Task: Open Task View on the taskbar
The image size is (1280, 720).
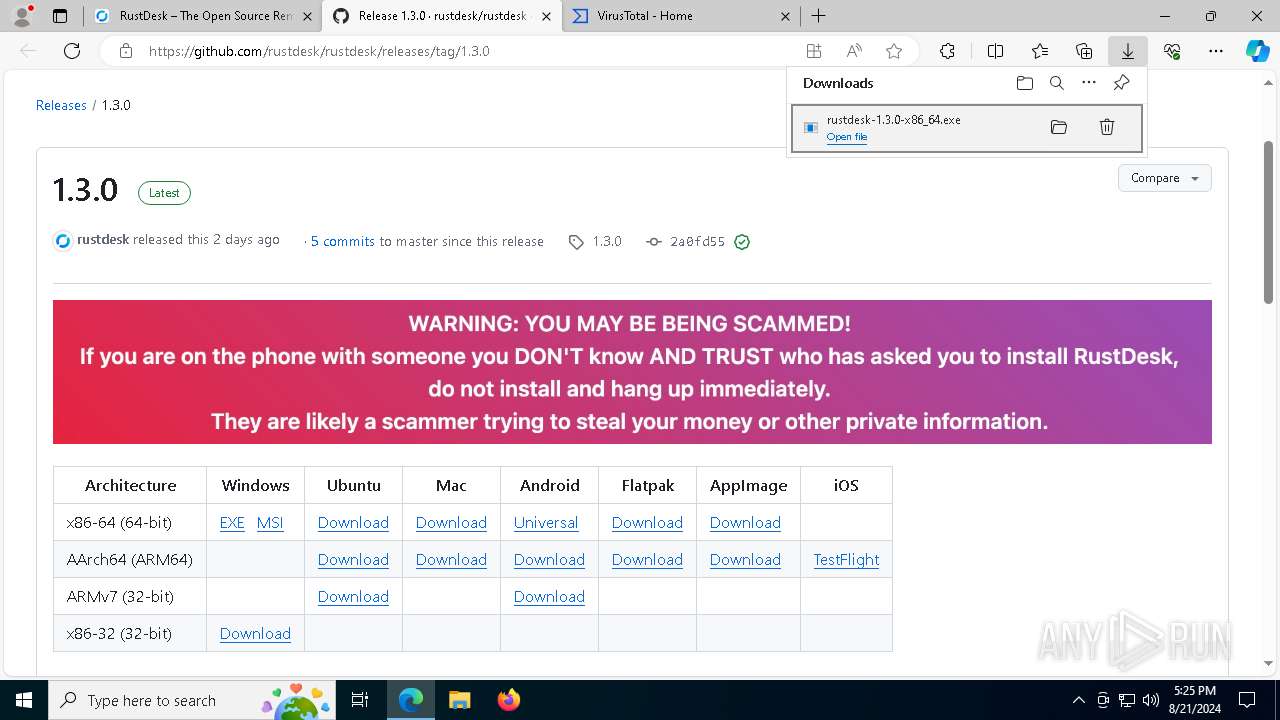Action: 360,700
